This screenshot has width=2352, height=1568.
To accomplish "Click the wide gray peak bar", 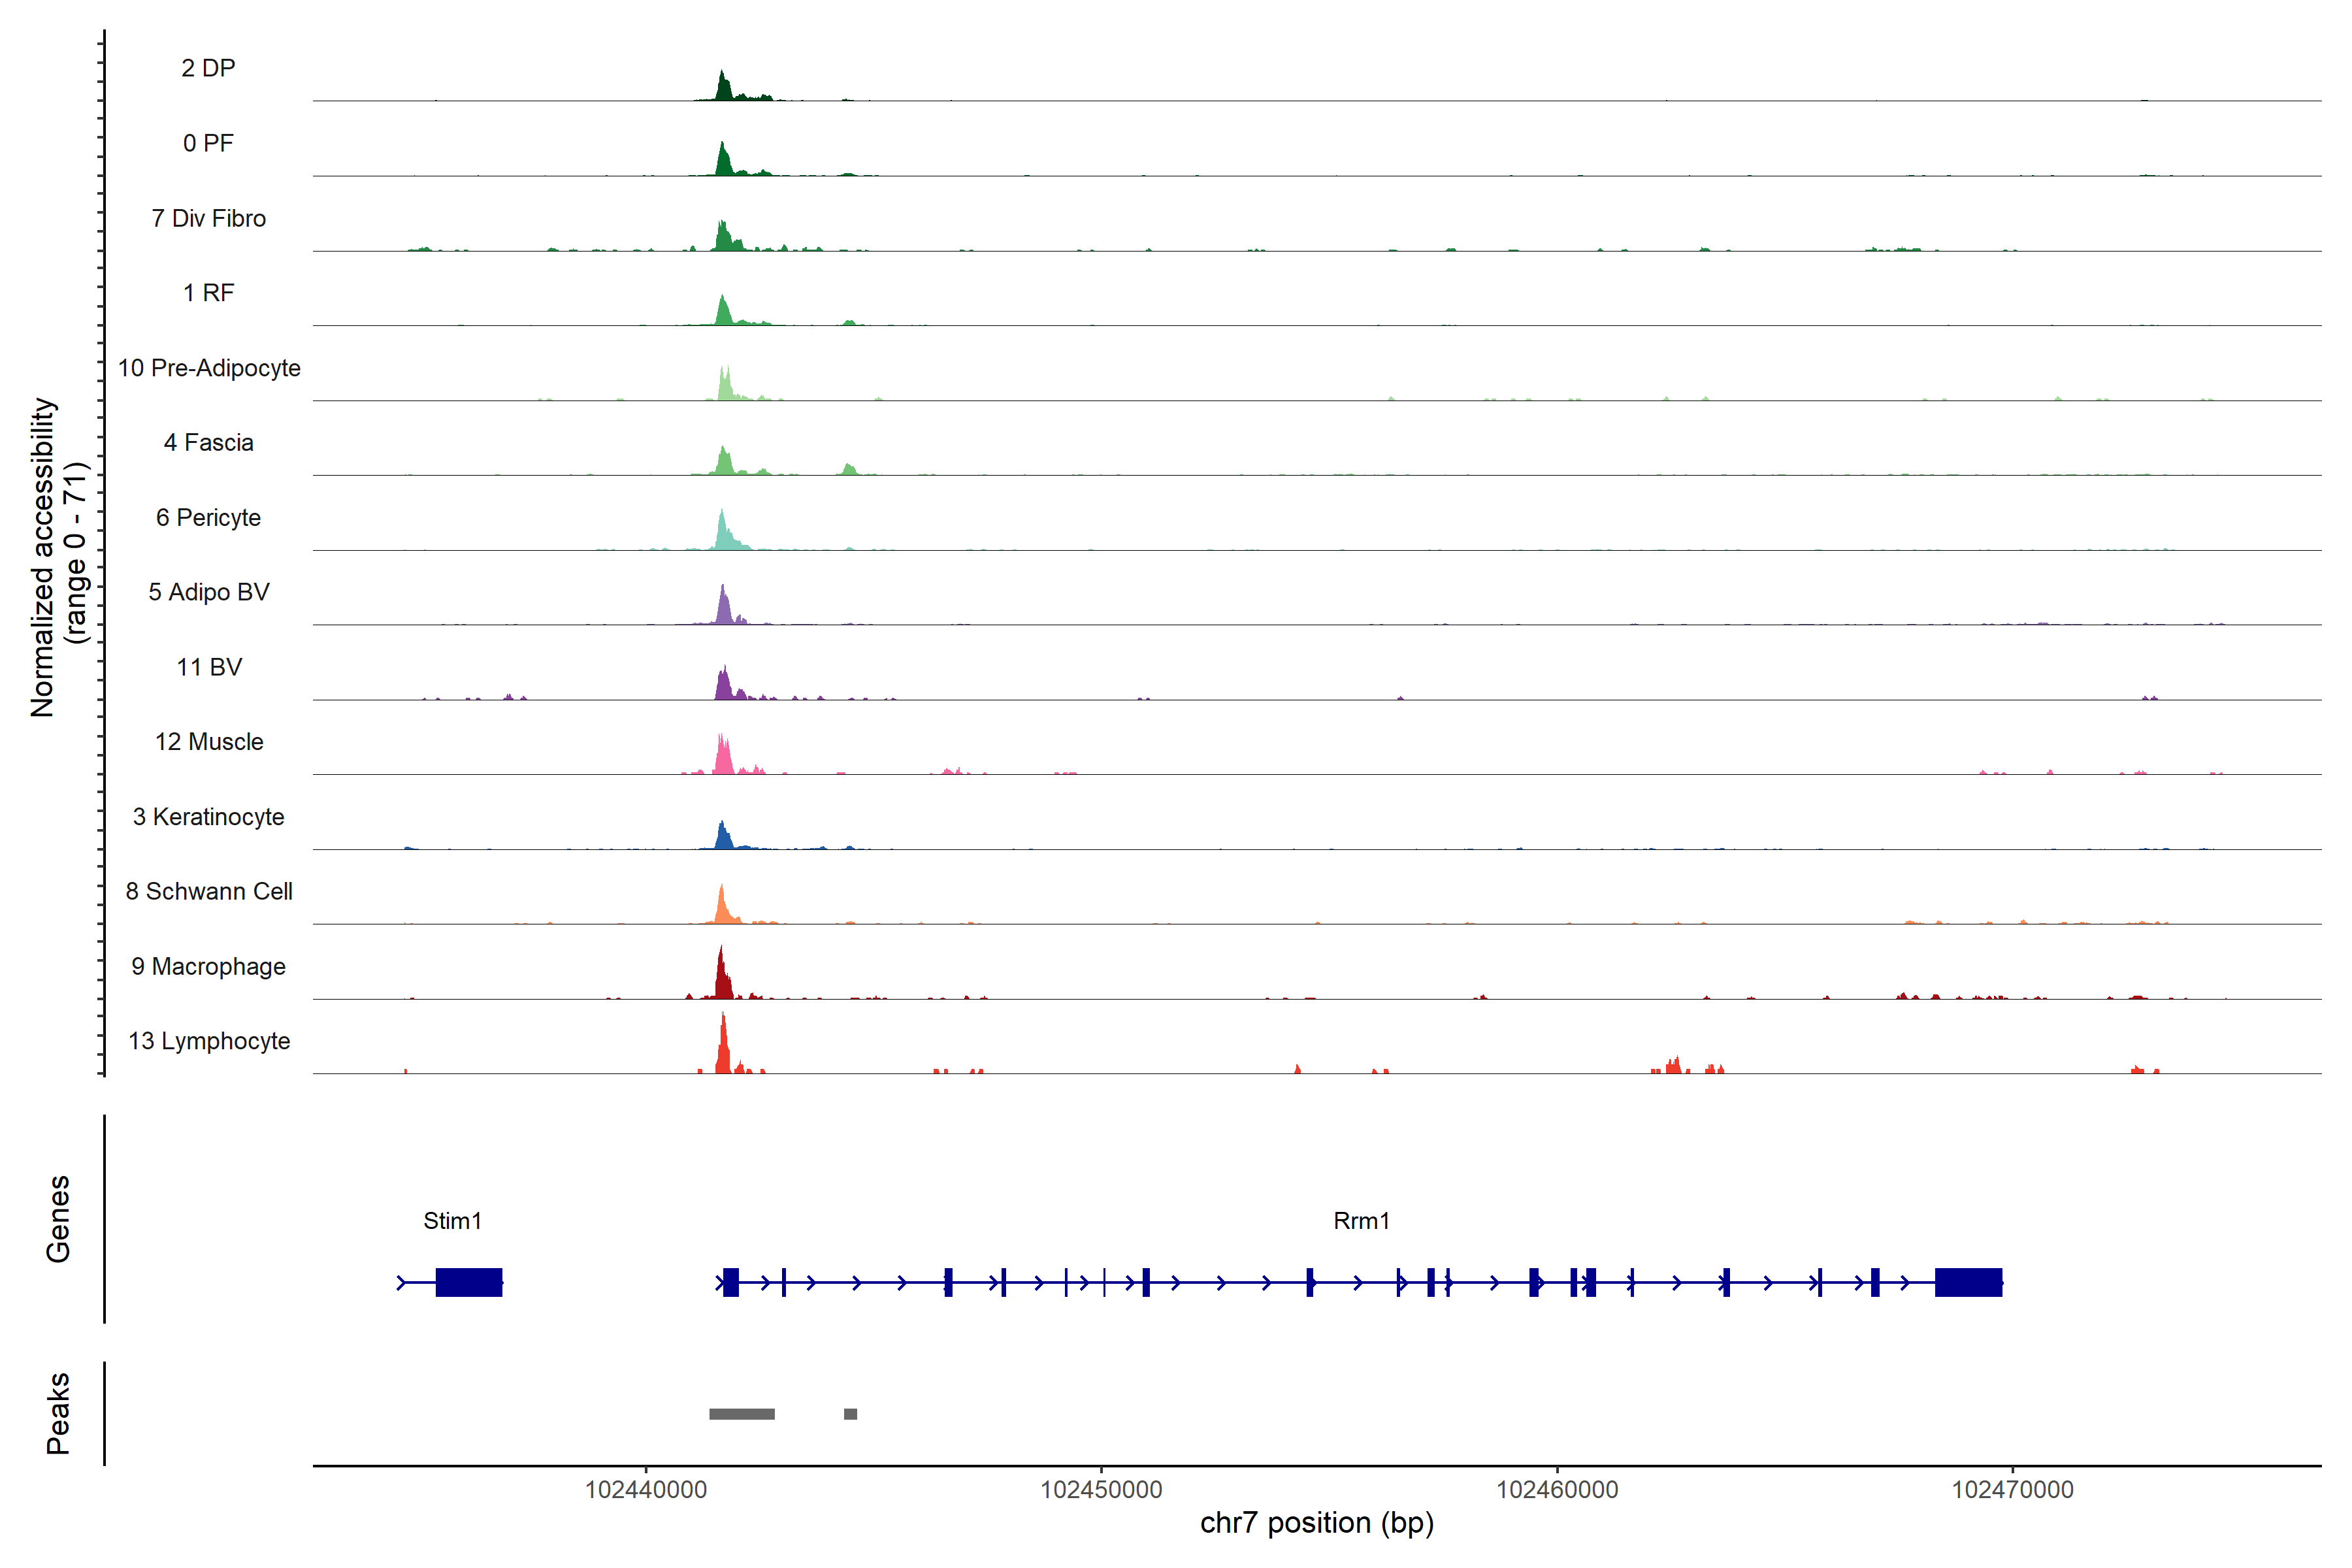I will pyautogui.click(x=741, y=1414).
